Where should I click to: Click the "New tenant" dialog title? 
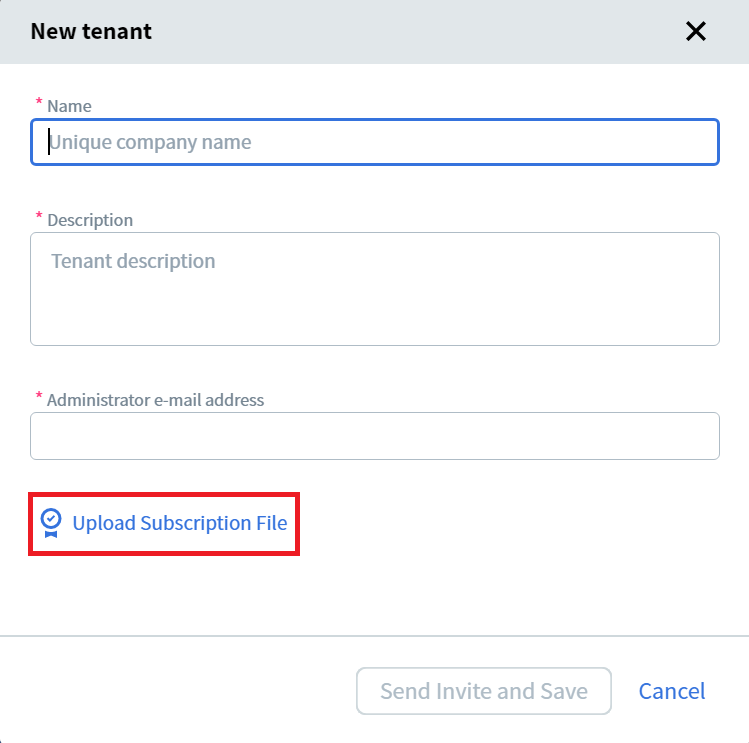(91, 31)
